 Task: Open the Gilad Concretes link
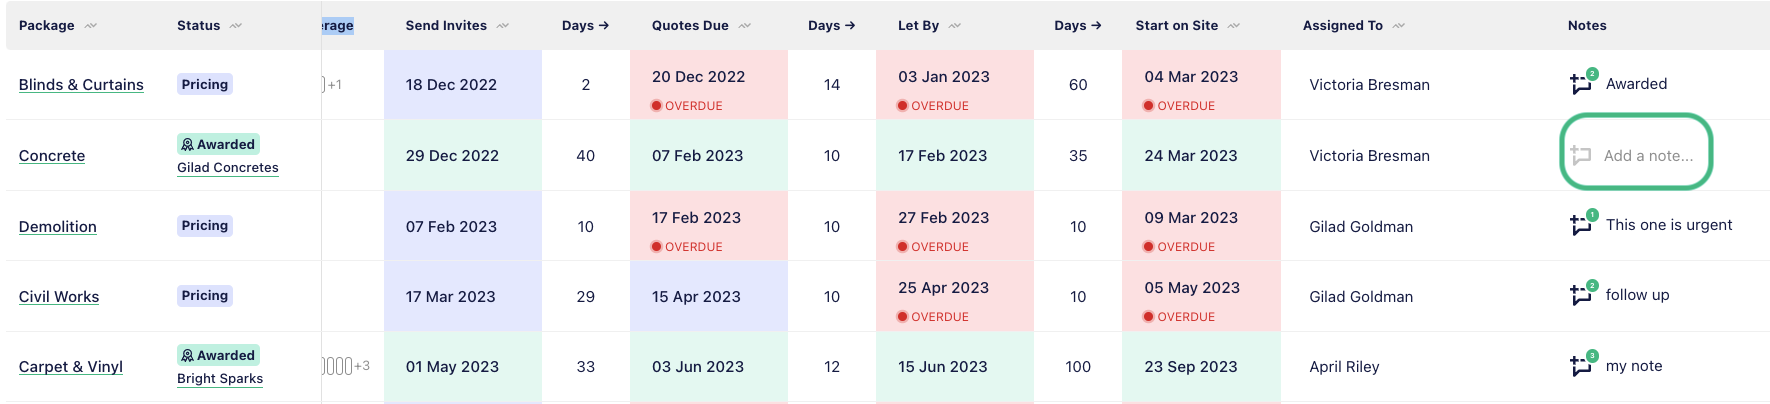coord(228,168)
